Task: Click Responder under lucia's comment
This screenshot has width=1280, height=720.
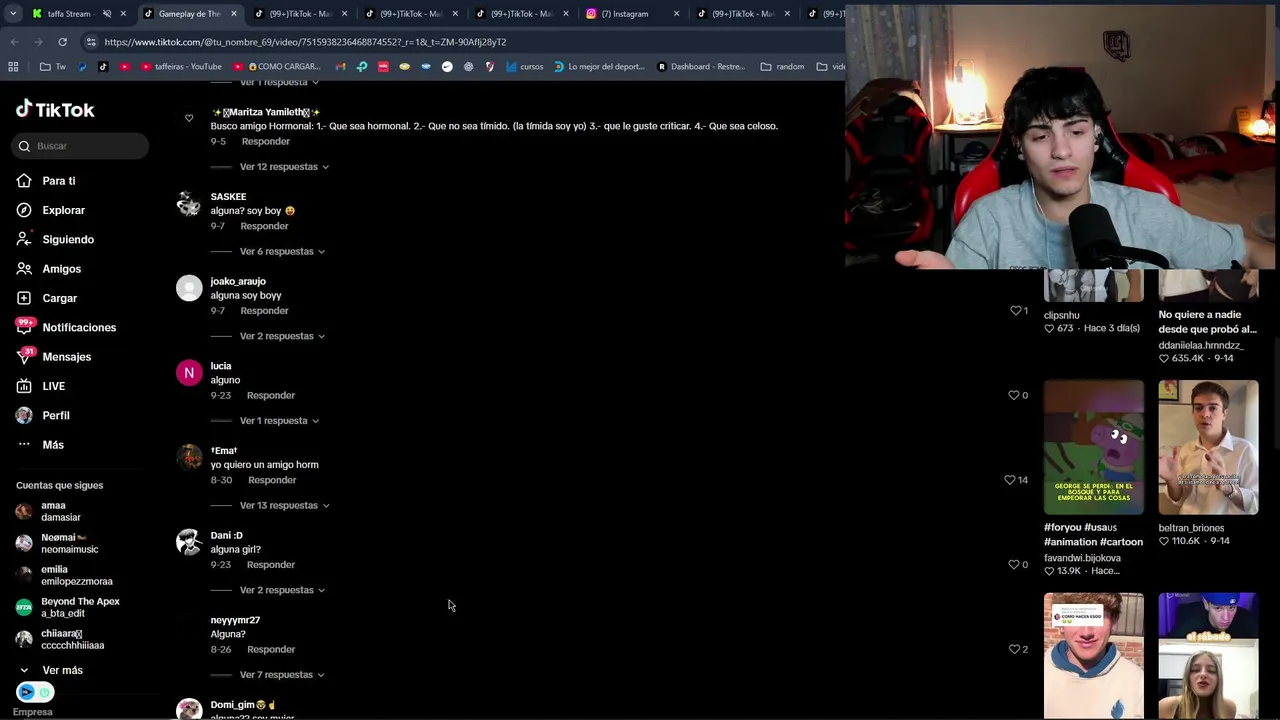Action: tap(270, 395)
